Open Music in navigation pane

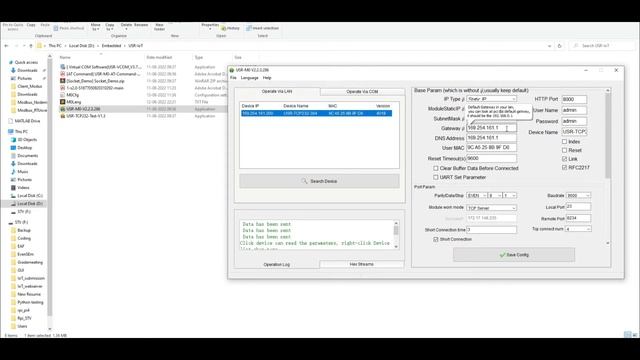tap(23, 171)
